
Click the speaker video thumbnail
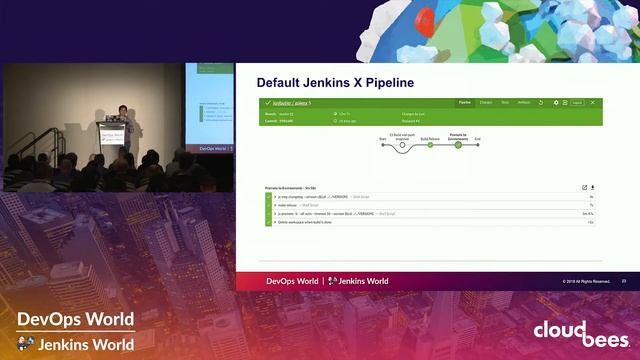[x=119, y=127]
